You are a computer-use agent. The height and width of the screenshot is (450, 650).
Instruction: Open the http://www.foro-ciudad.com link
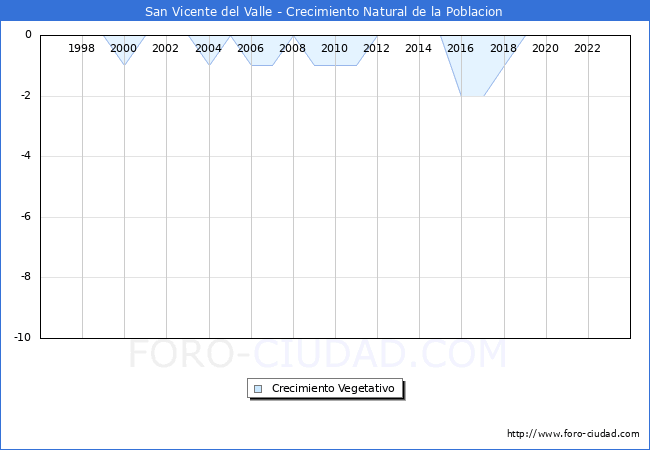tap(573, 434)
